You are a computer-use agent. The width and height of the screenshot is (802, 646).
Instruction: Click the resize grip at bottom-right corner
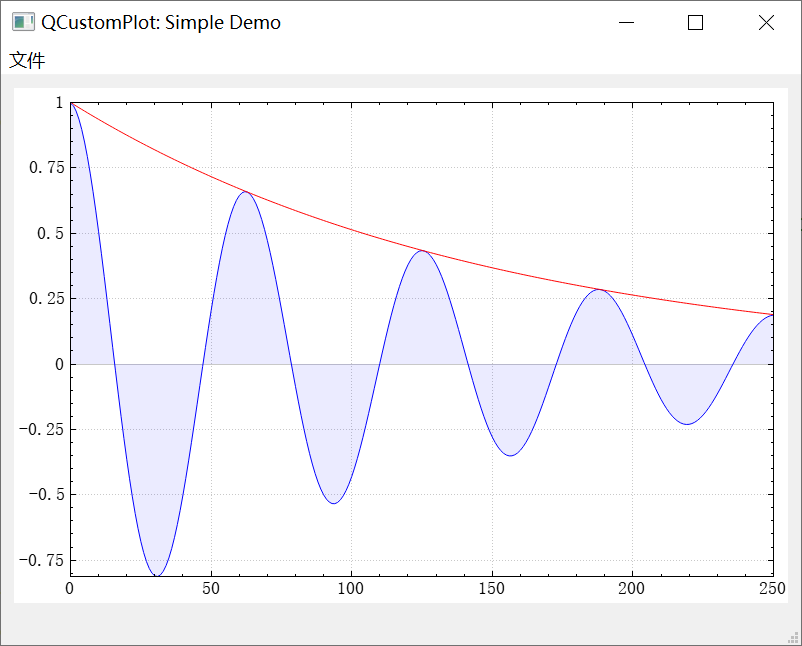(x=795, y=639)
